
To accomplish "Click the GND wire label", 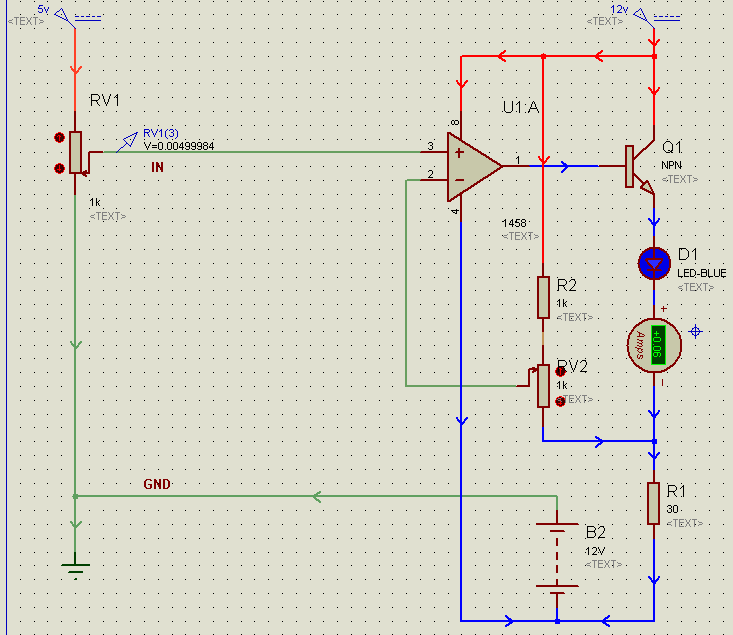I will click(x=157, y=484).
